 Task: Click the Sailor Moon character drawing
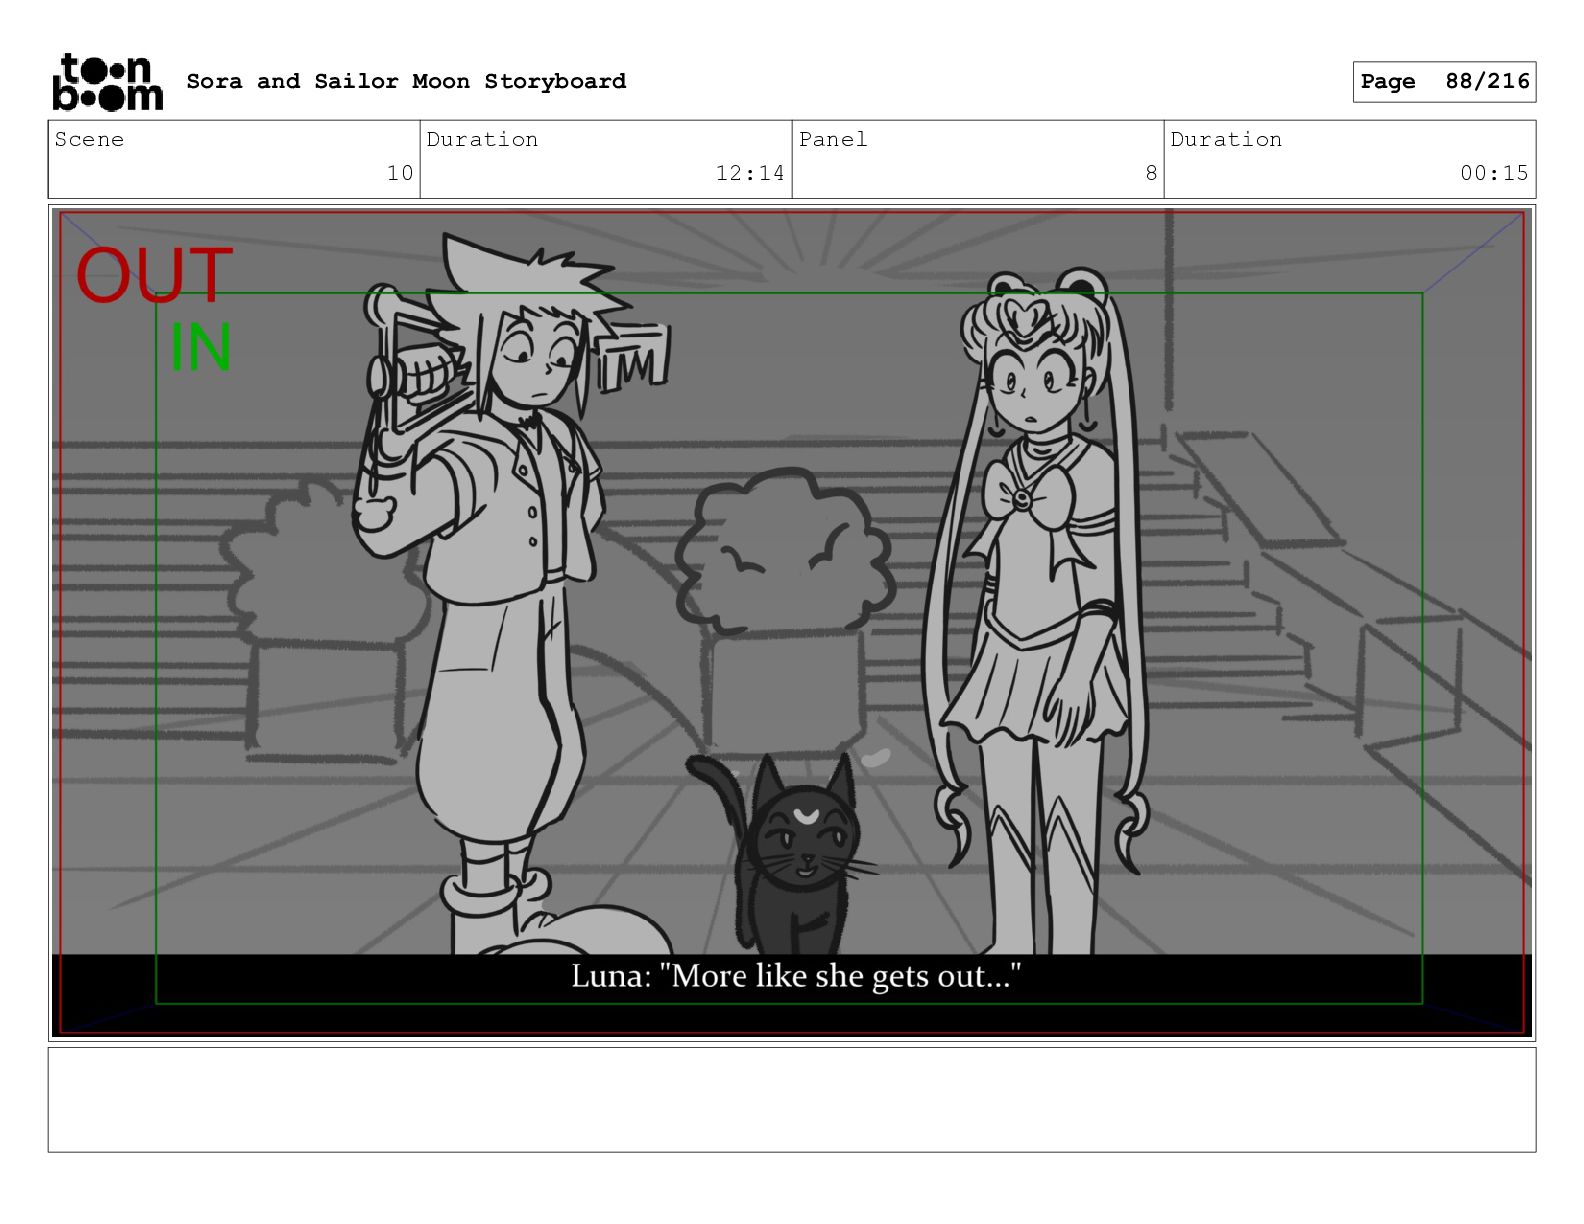point(1035,610)
